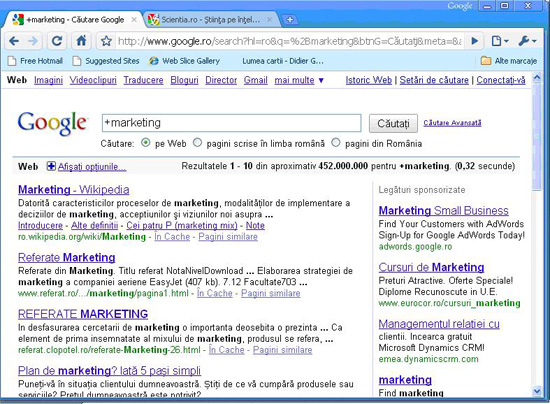Image resolution: width=550 pixels, height=404 pixels.
Task: Click the scrollbar down arrow
Action: (x=537, y=391)
